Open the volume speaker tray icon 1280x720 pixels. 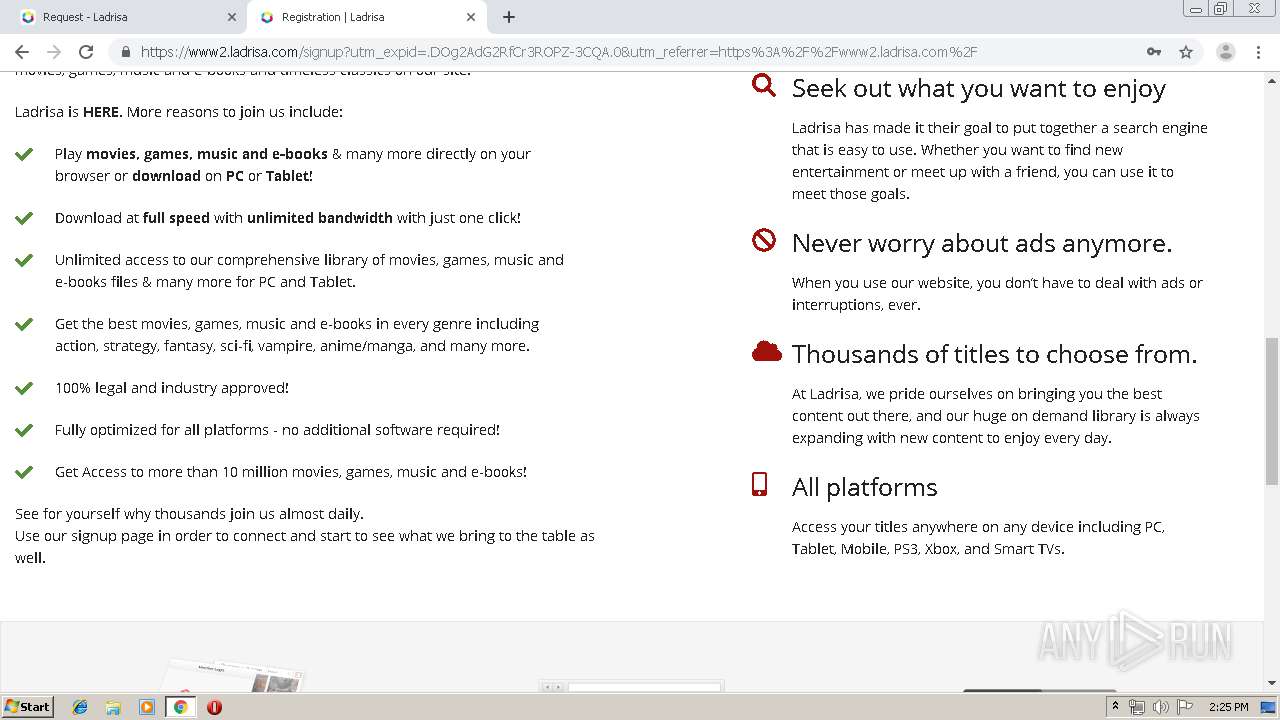tap(1160, 707)
